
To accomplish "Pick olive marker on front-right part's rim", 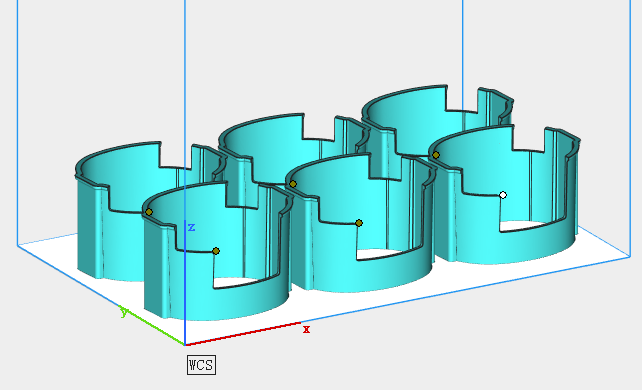I will click(x=436, y=155).
